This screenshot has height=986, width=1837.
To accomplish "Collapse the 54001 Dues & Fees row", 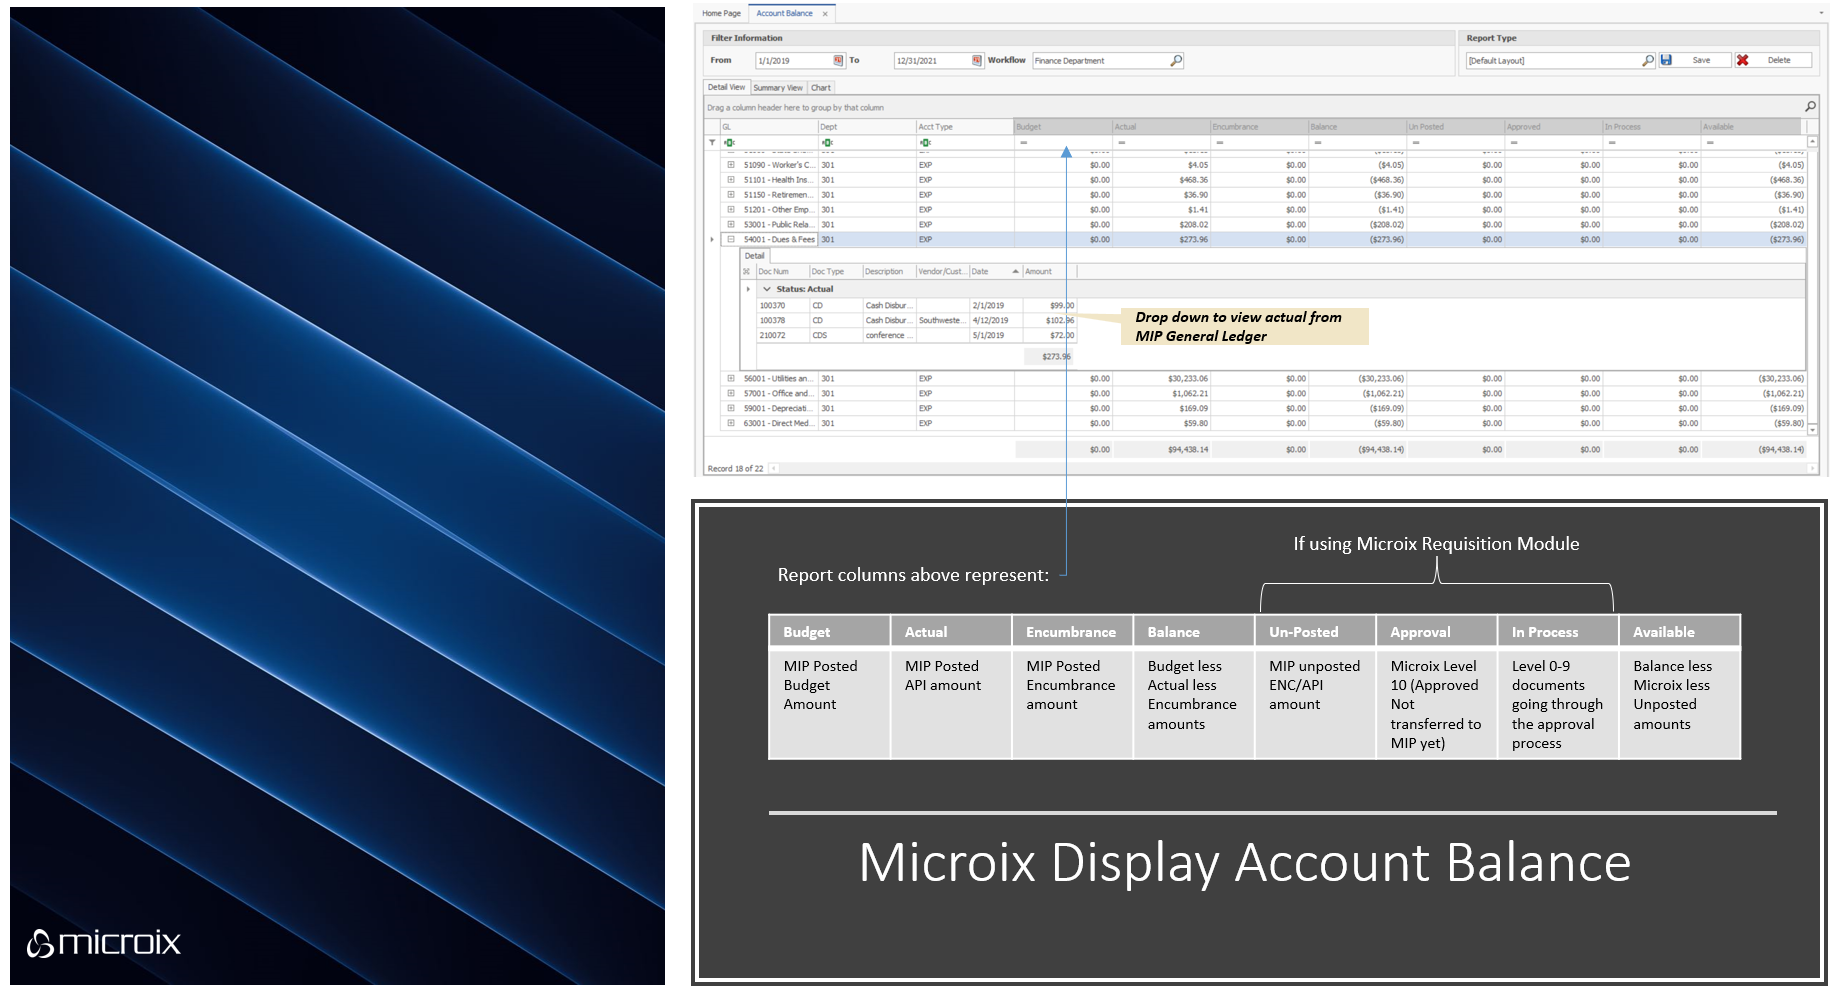I will pos(731,240).
